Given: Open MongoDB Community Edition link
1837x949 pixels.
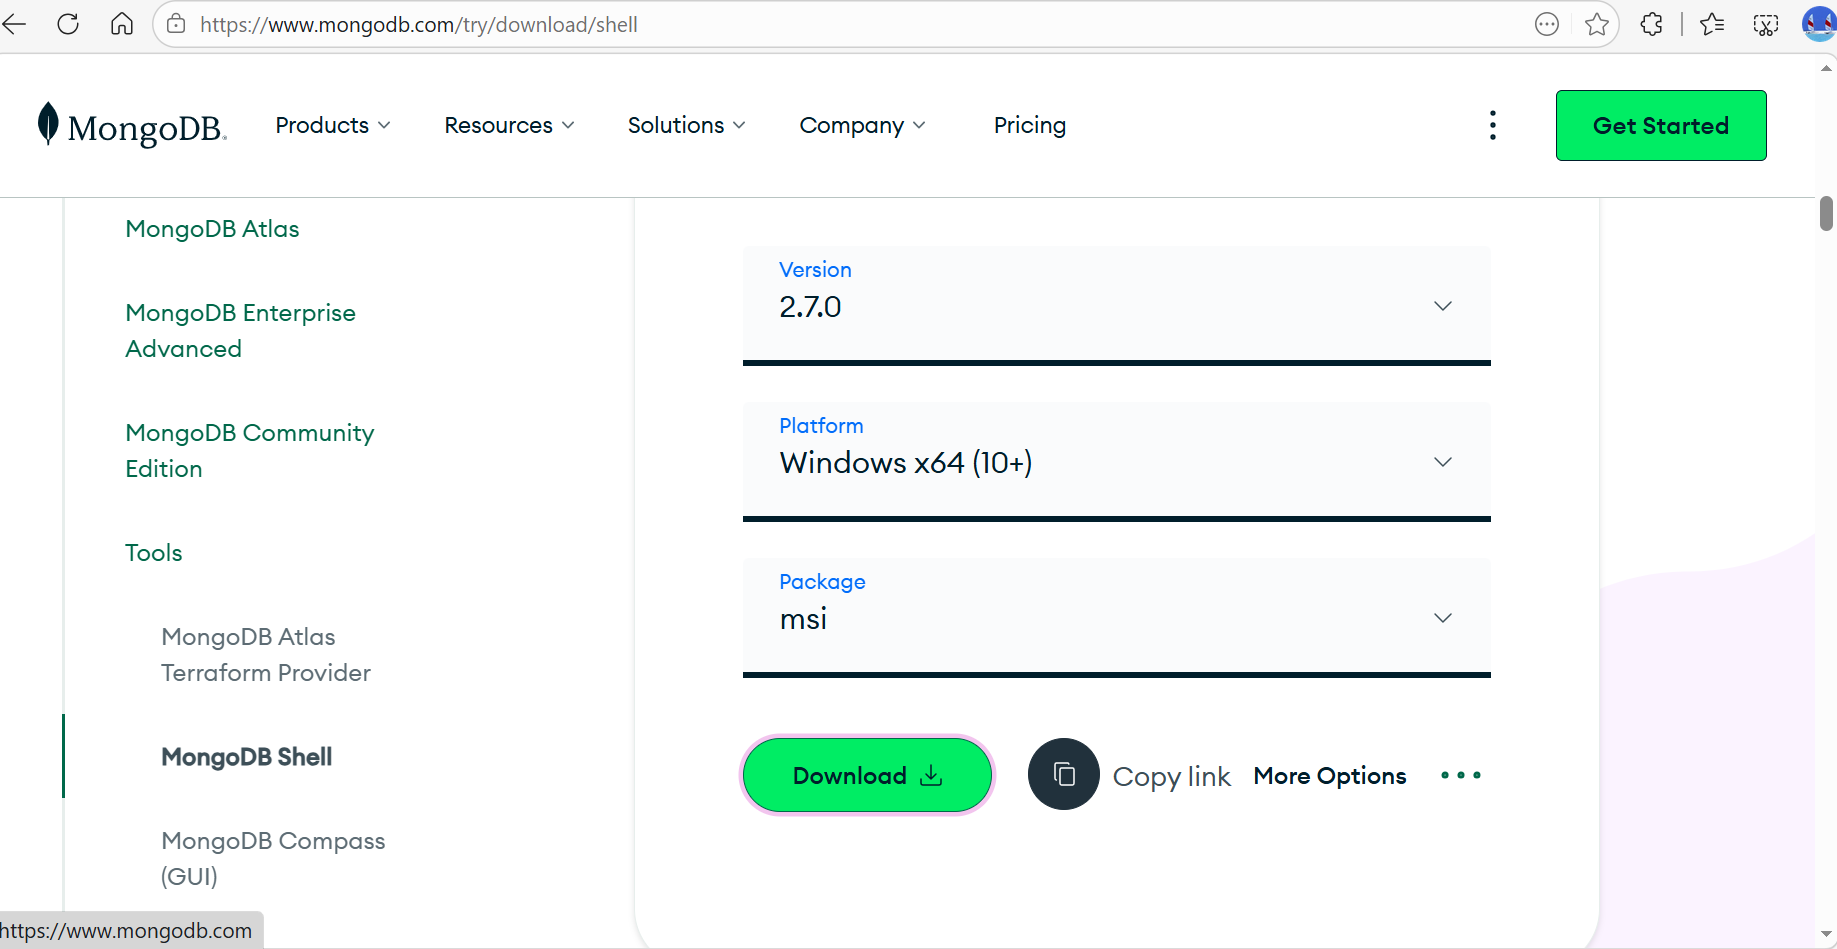Looking at the screenshot, I should pyautogui.click(x=250, y=451).
